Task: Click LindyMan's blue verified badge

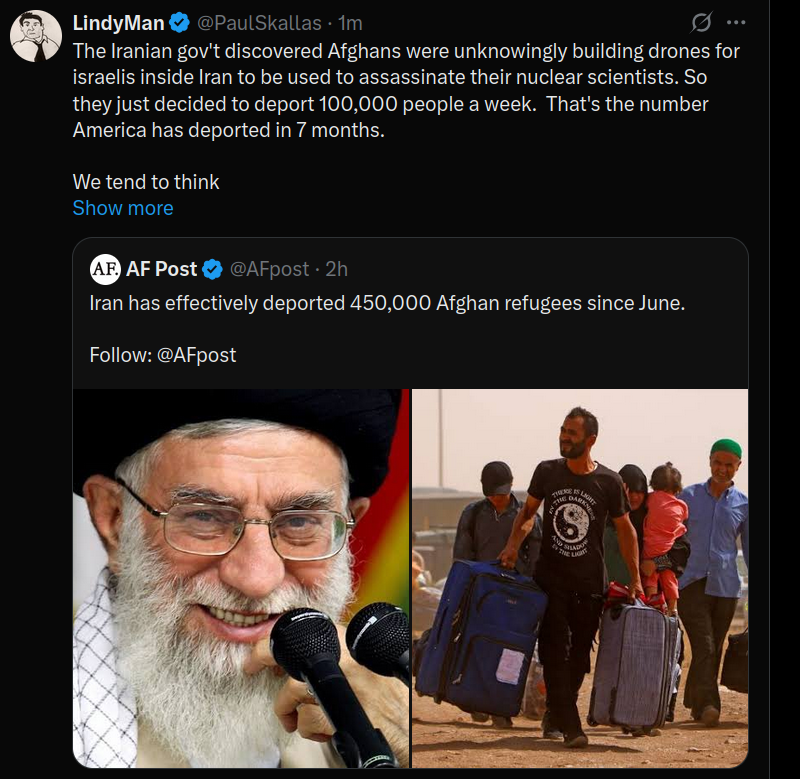Action: 179,23
